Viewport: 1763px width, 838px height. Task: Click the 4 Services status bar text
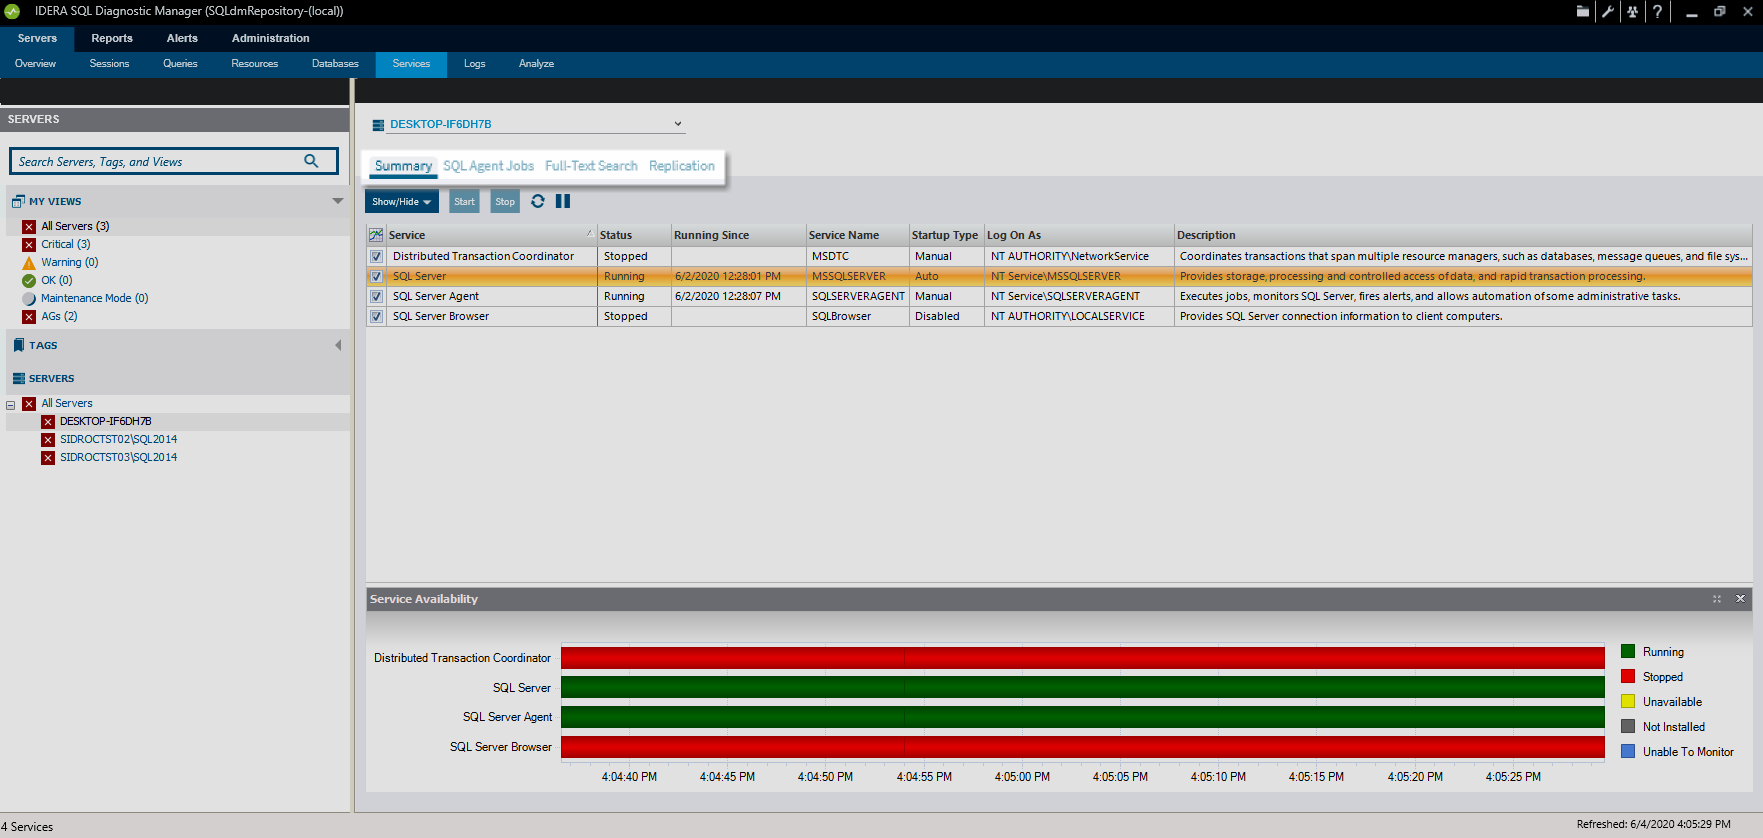click(27, 827)
